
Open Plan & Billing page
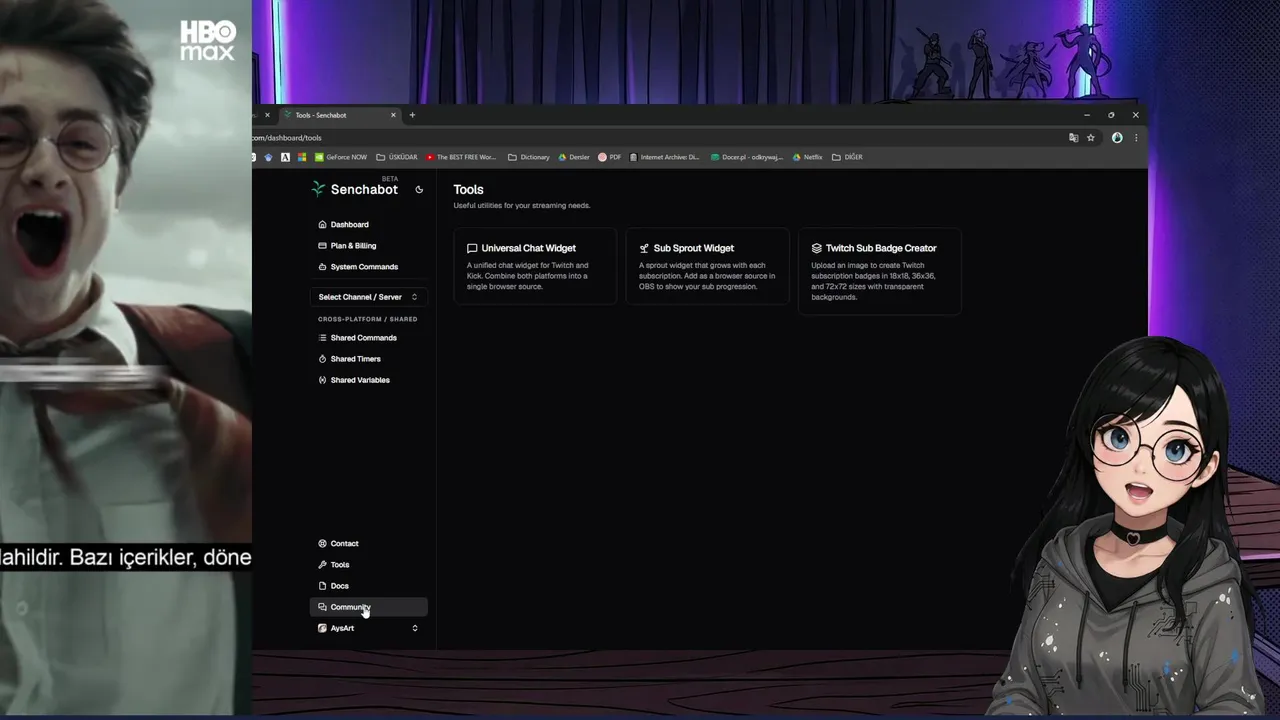point(368,245)
